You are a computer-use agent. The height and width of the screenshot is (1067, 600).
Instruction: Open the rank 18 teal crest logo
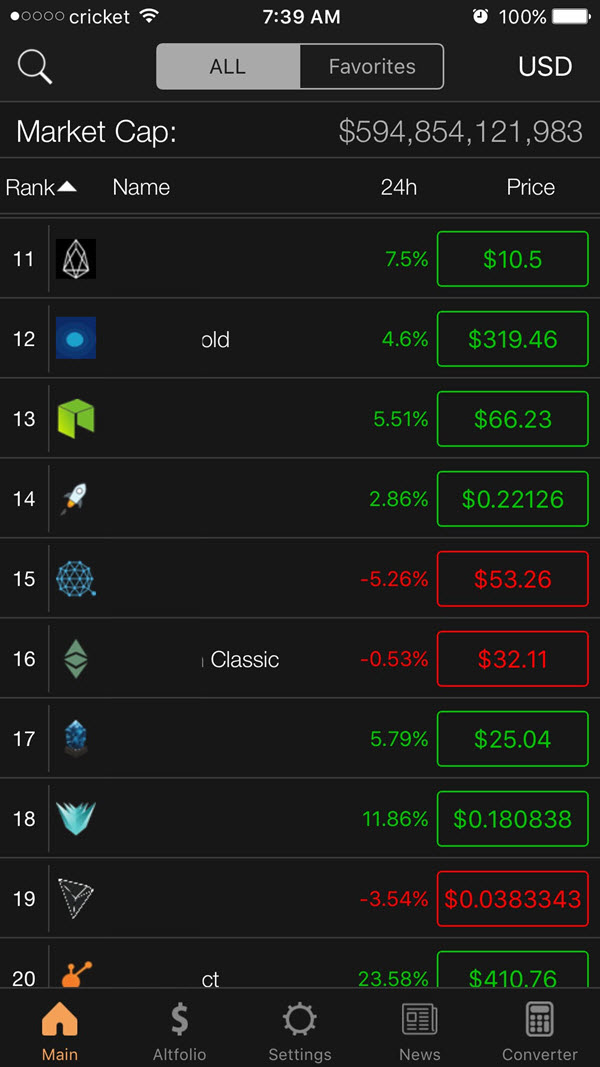pos(76,819)
